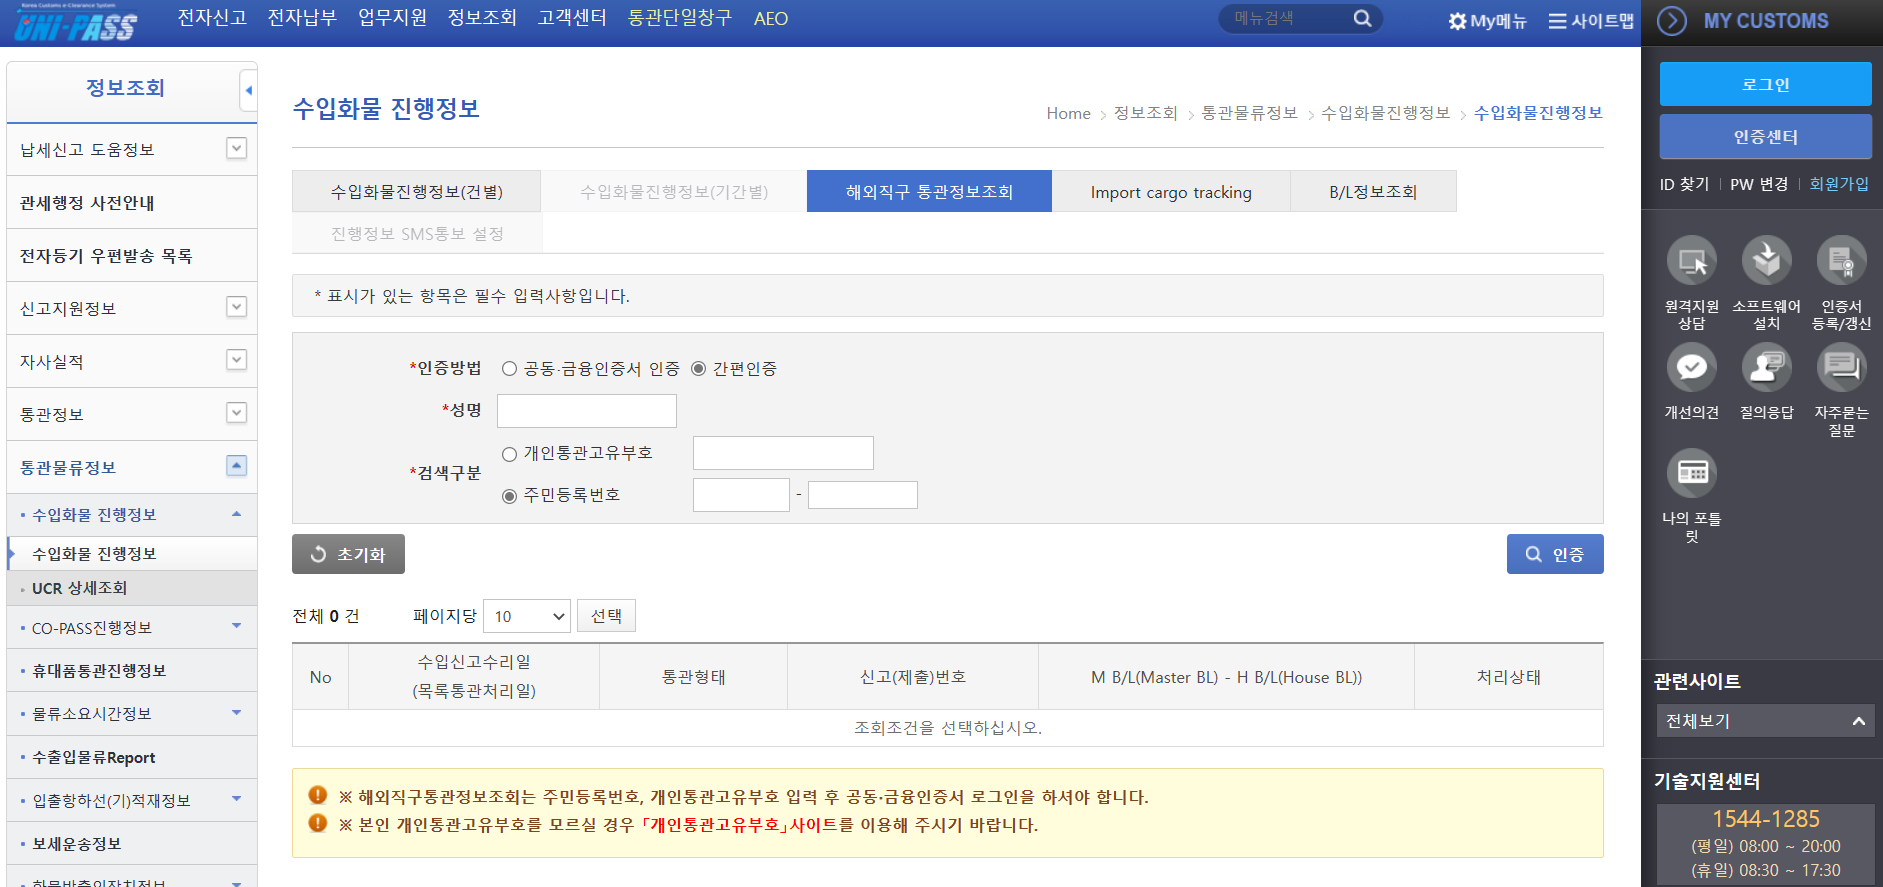Collapse 통관물류정보 menu
The image size is (1883, 887).
pyautogui.click(x=236, y=466)
